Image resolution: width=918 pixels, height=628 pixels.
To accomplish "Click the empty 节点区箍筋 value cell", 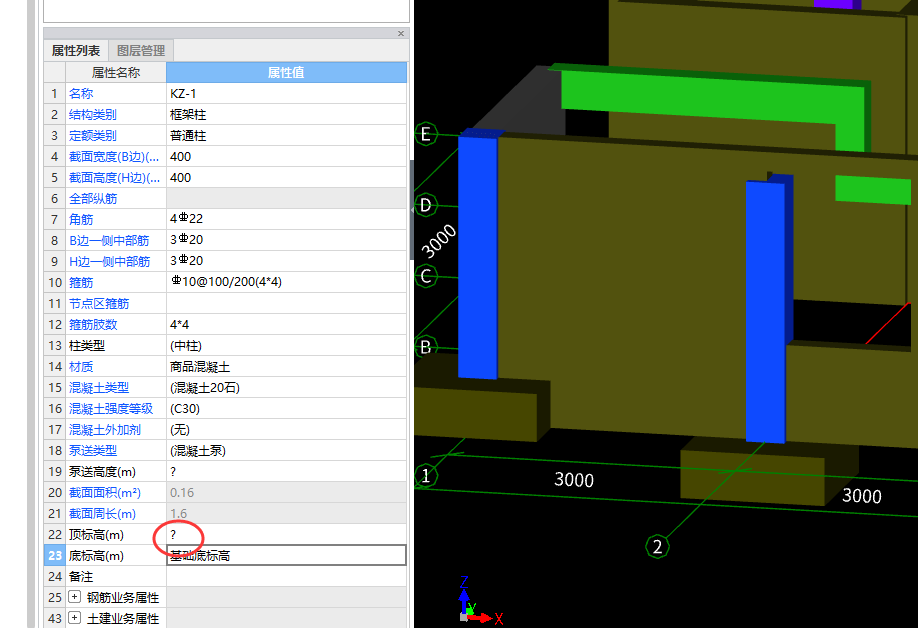I will pyautogui.click(x=286, y=303).
